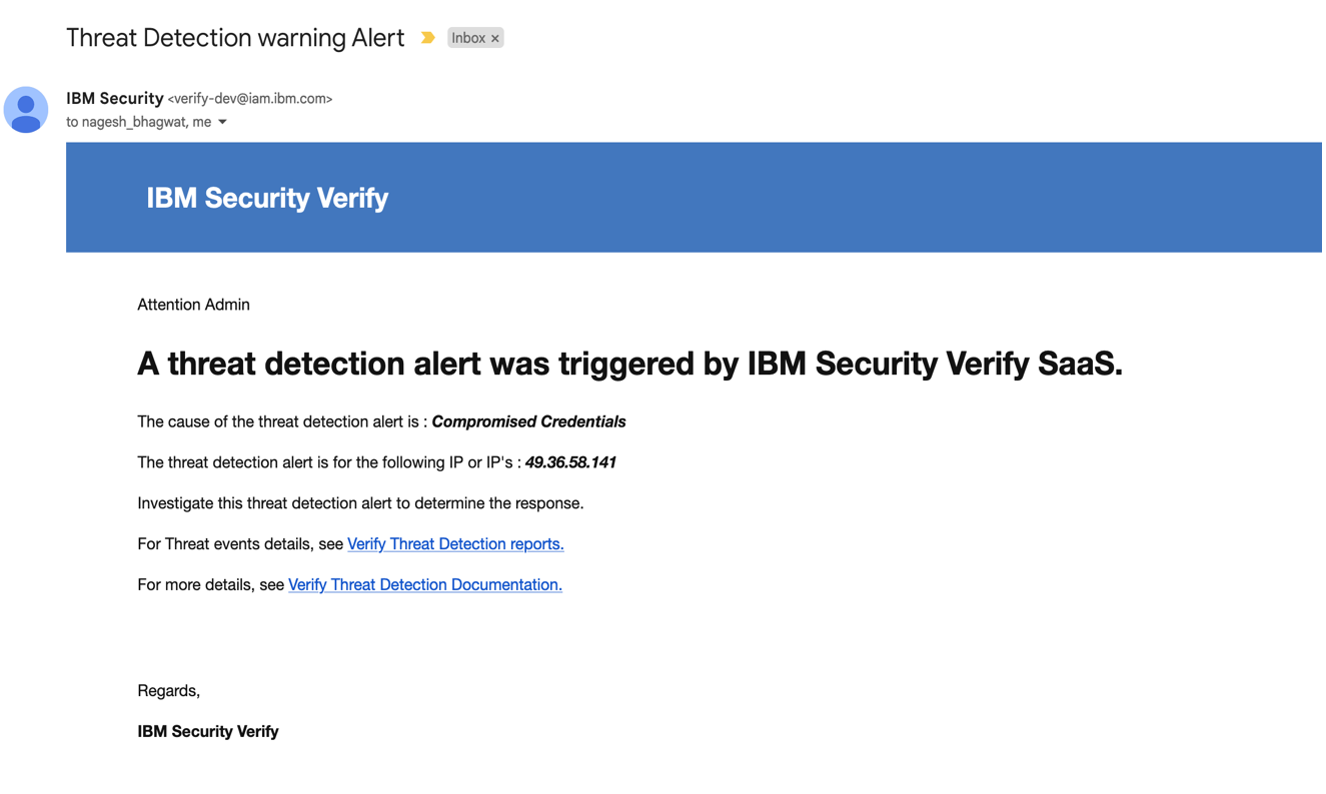Click the Compromised Credentials text
Image resolution: width=1326 pixels, height=794 pixels.
528,422
